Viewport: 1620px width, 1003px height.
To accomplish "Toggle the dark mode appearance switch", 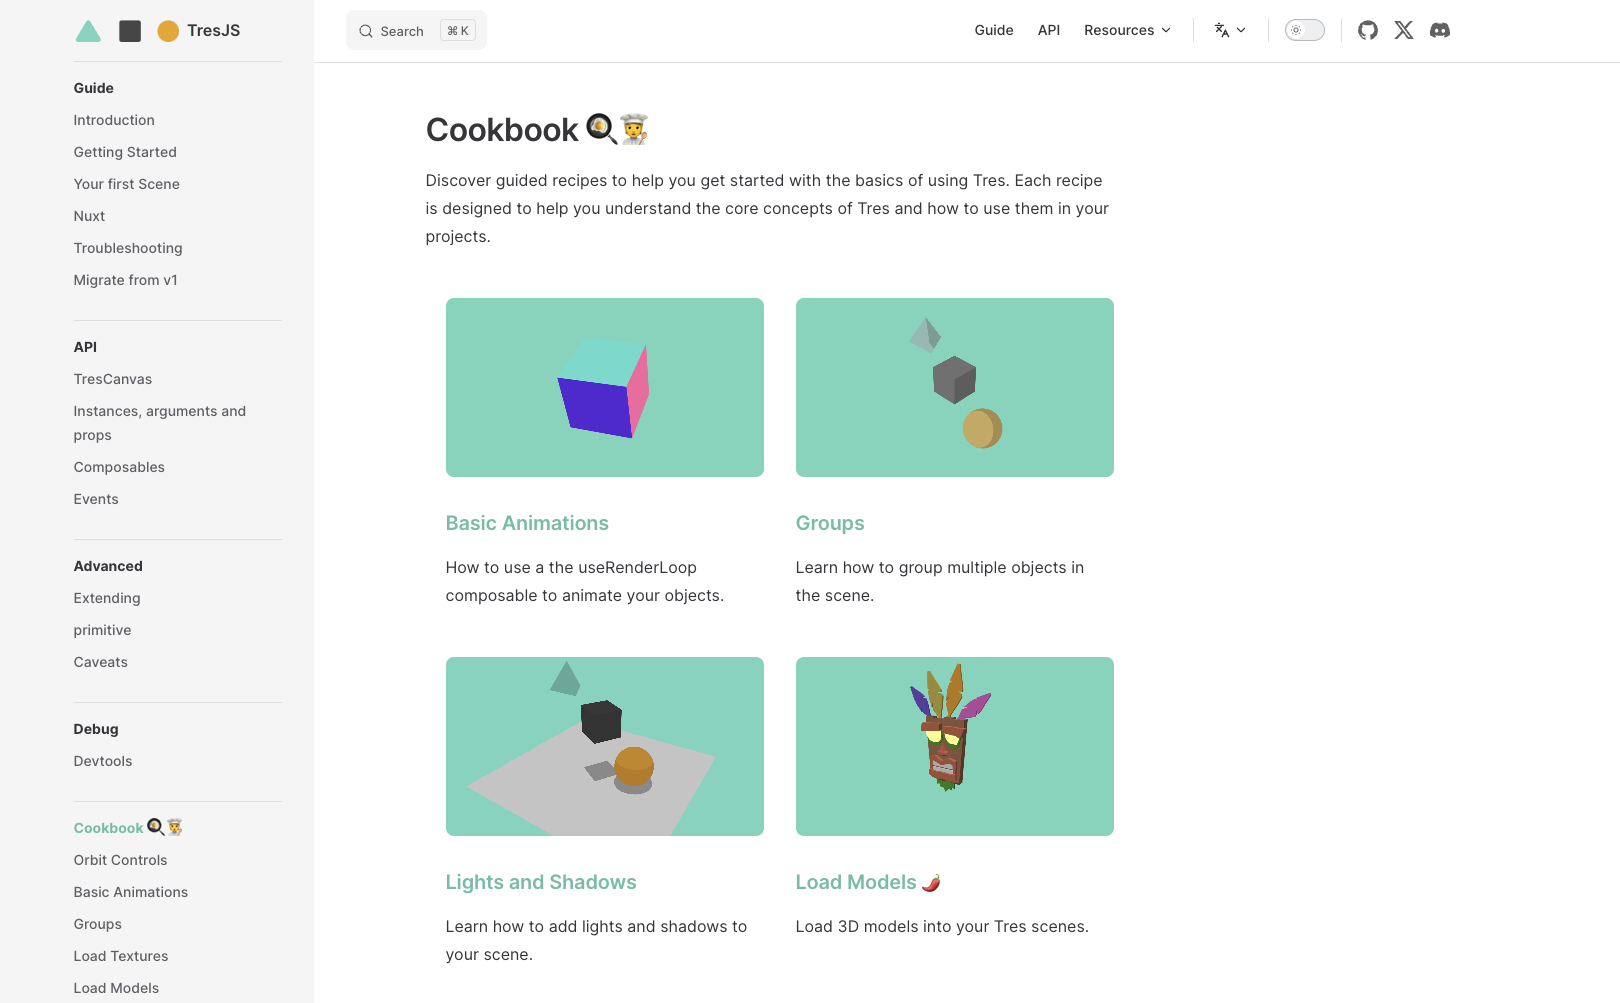I will tap(1304, 30).
